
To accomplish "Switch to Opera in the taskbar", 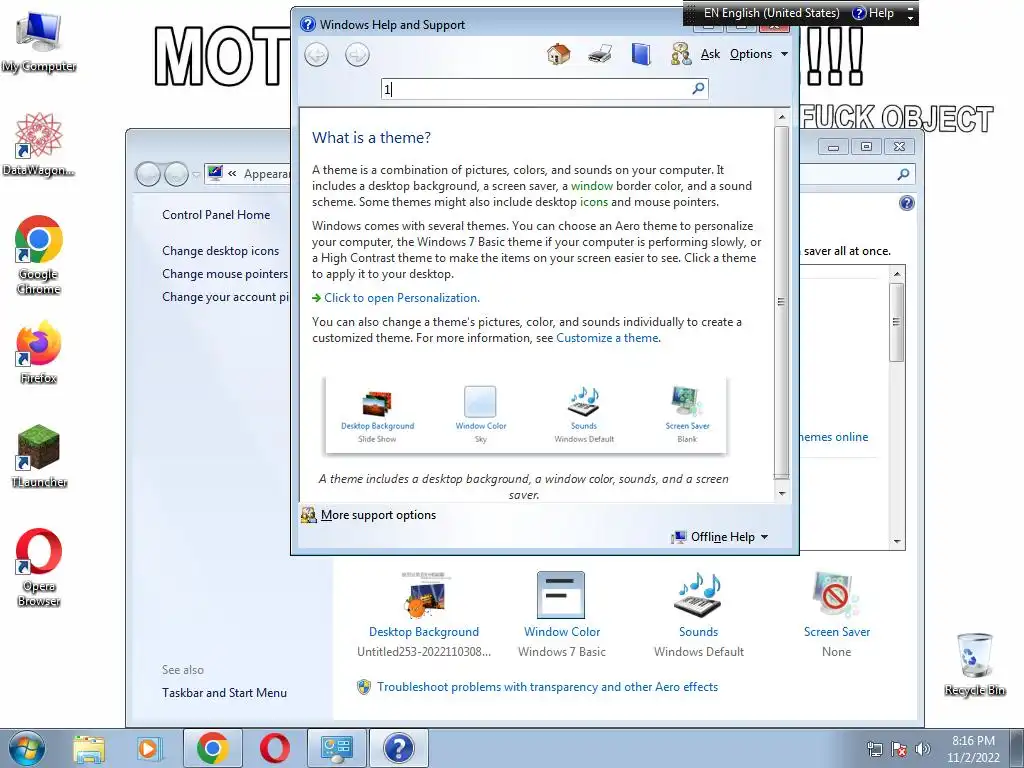I will point(274,748).
